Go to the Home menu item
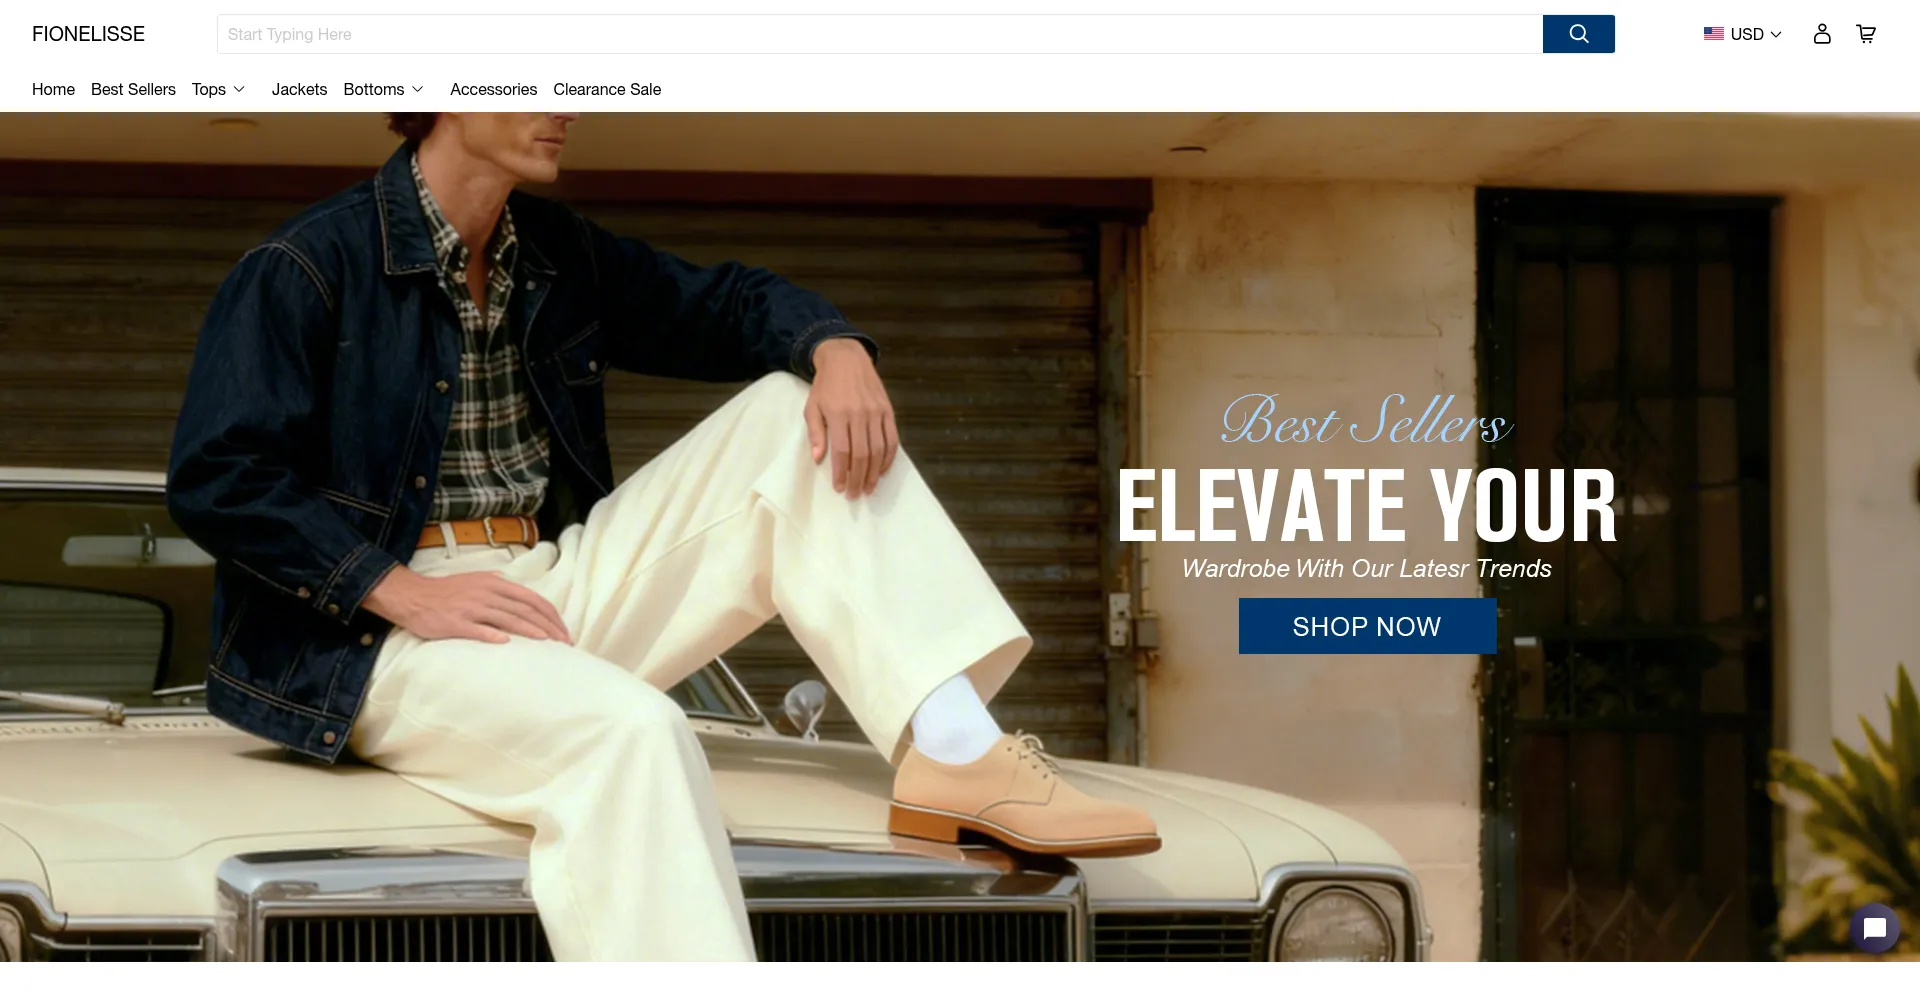Image resolution: width=1920 pixels, height=993 pixels. click(53, 89)
